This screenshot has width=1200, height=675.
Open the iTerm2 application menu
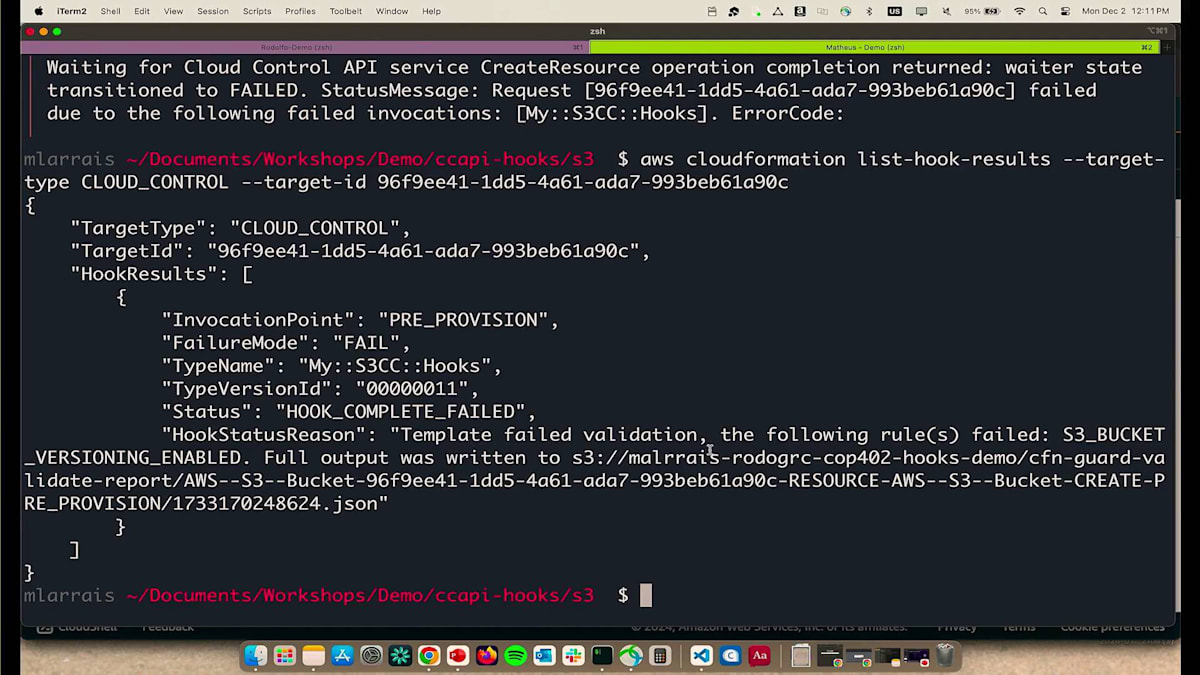[72, 11]
